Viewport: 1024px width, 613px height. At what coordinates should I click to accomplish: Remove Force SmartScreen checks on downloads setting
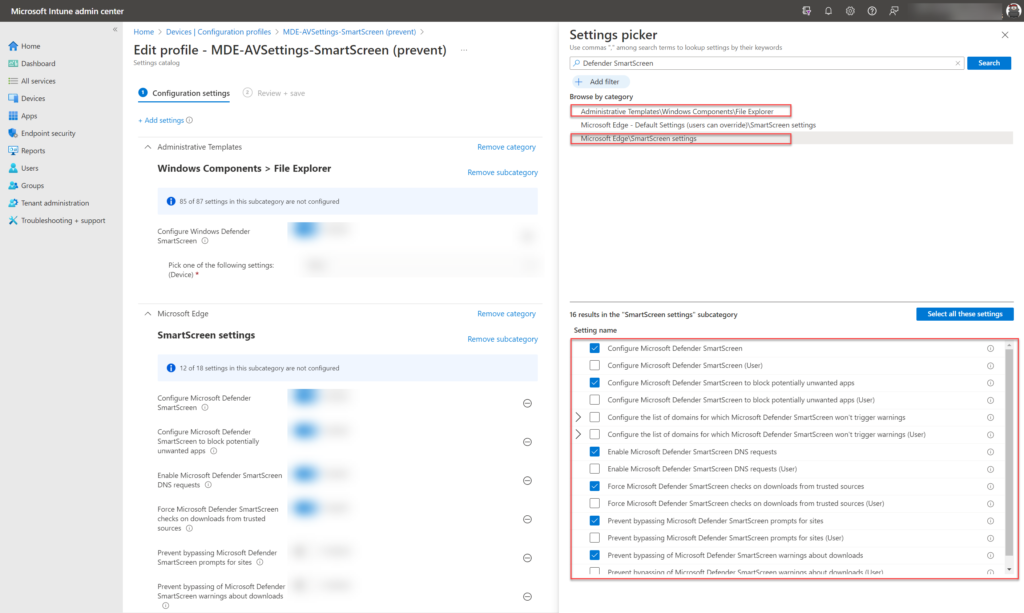coord(527,520)
